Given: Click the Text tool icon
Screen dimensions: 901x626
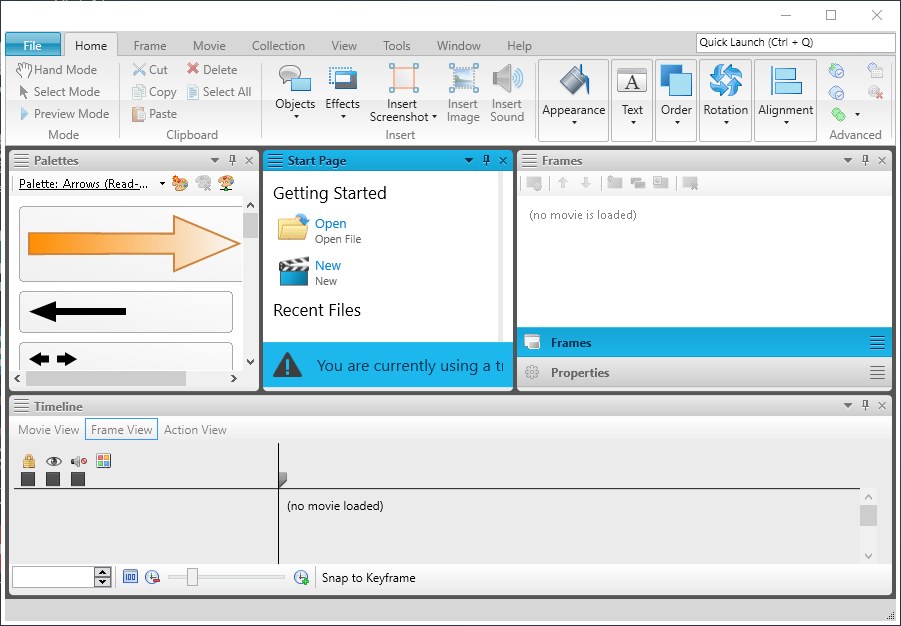Looking at the screenshot, I should click(632, 80).
